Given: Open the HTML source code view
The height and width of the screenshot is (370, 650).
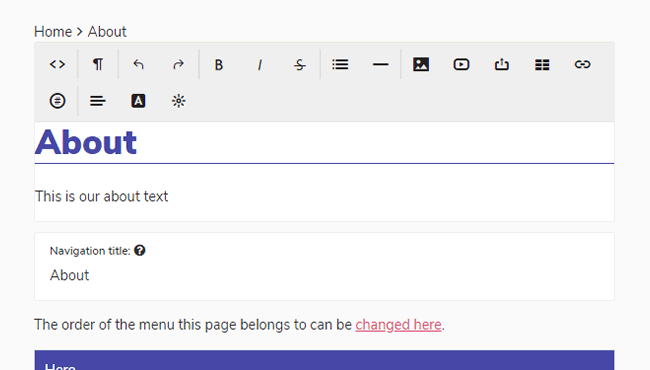Looking at the screenshot, I should coord(57,64).
